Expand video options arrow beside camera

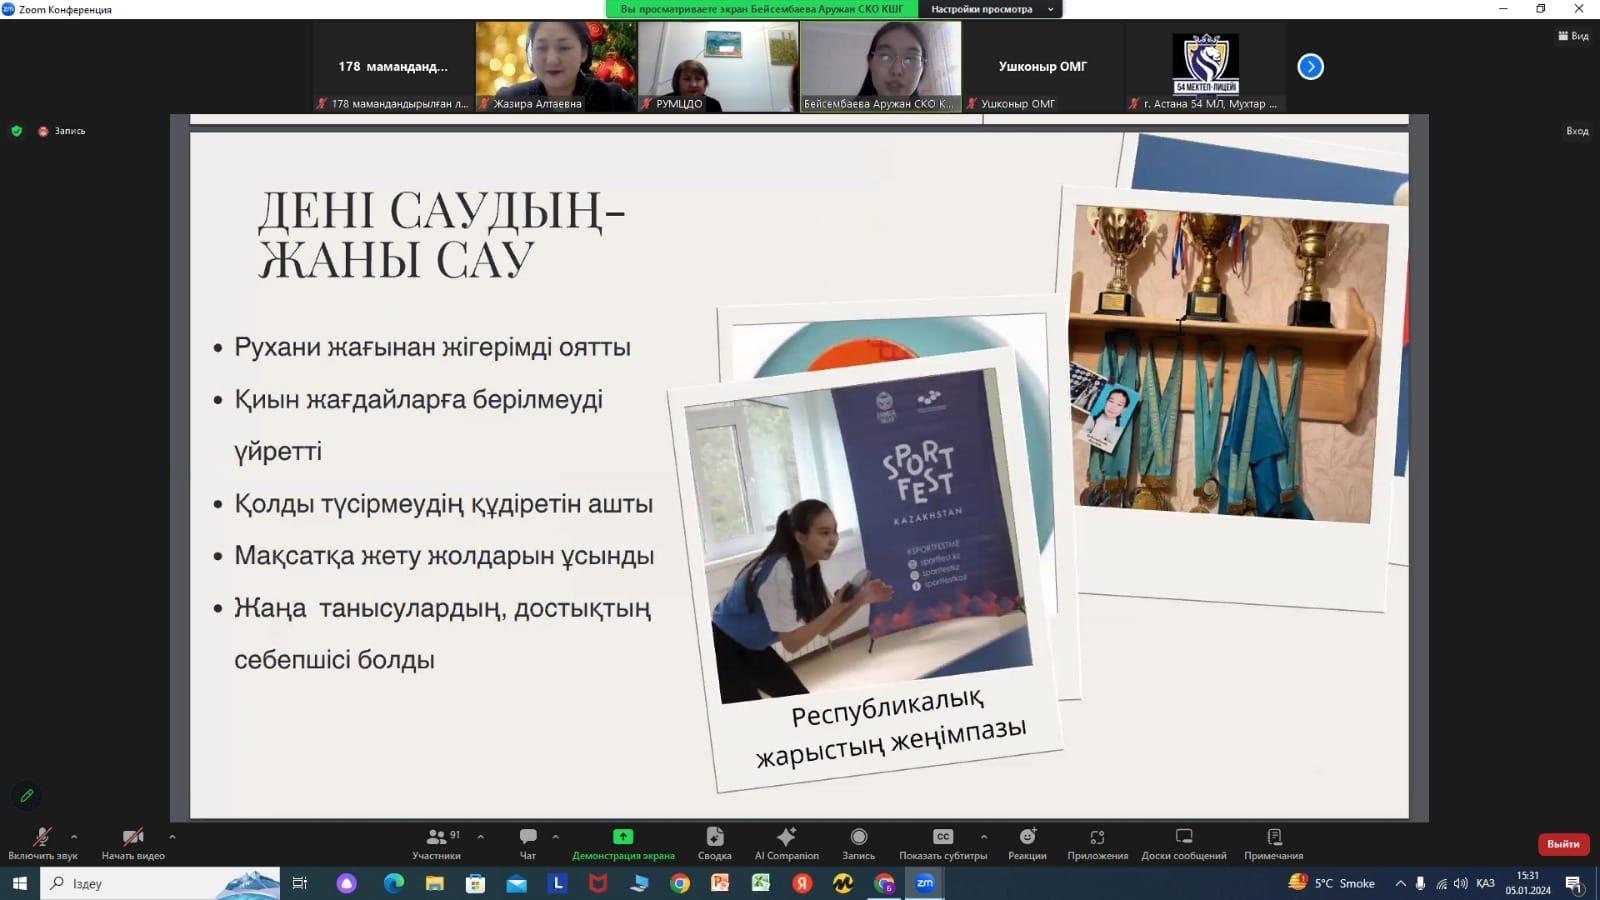(x=172, y=836)
